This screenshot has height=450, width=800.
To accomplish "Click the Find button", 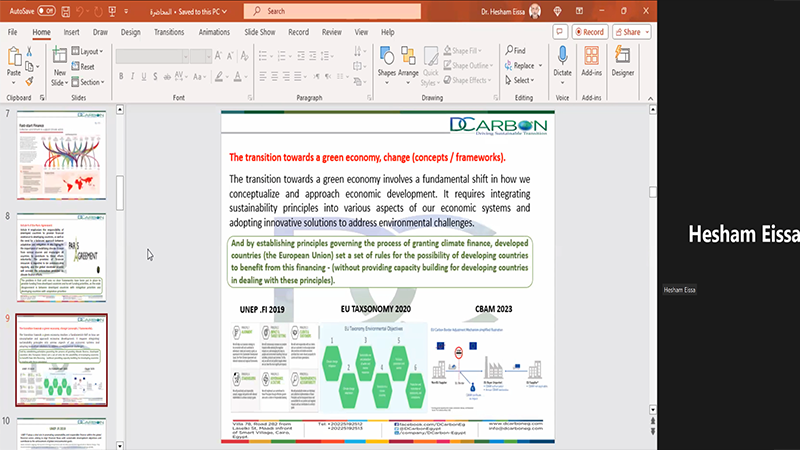I will coord(515,51).
